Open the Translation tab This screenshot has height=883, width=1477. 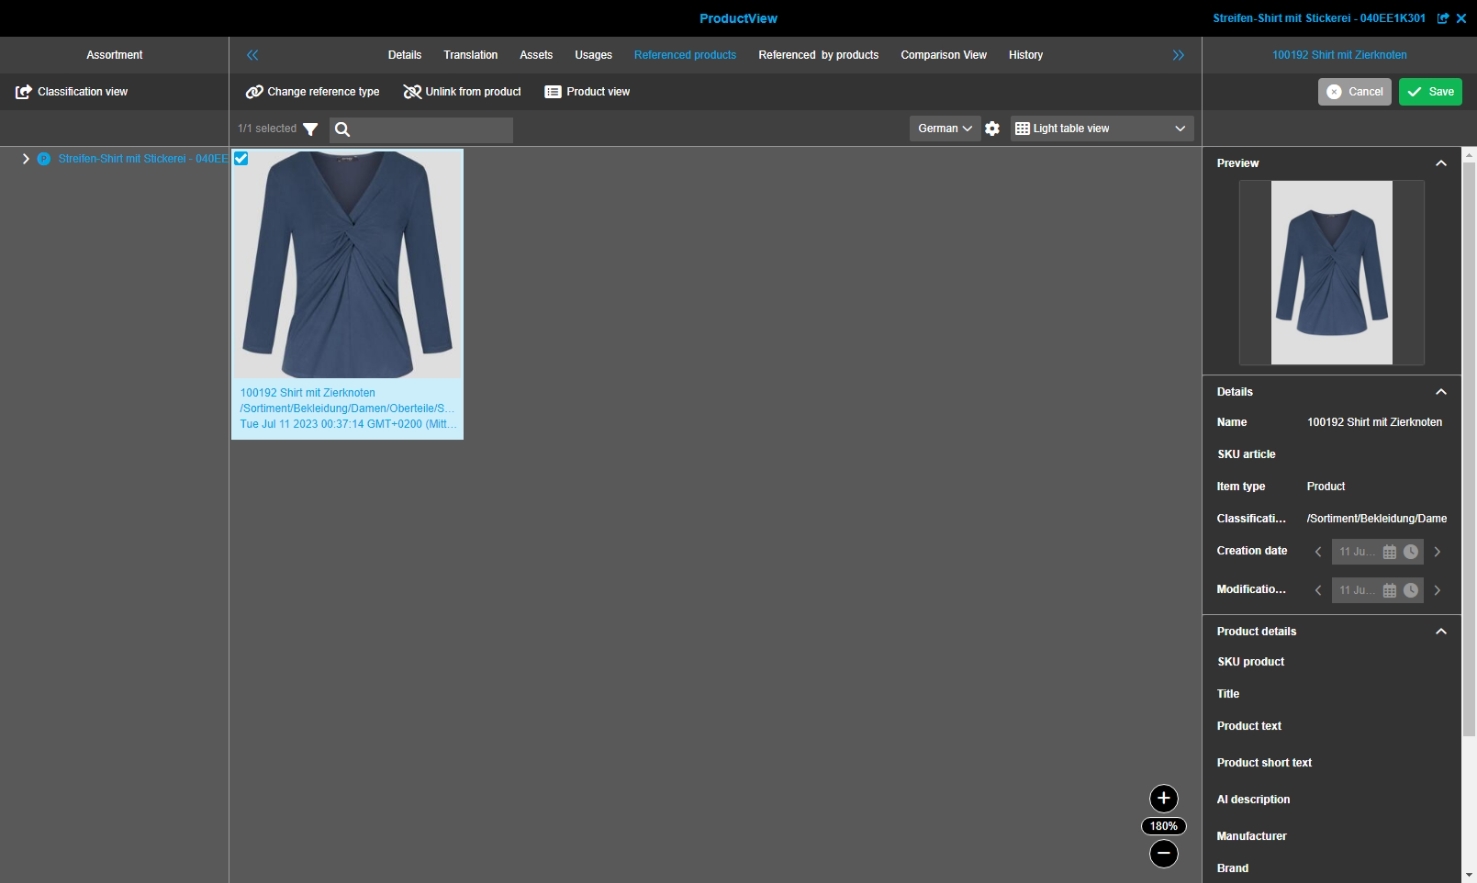pos(470,55)
